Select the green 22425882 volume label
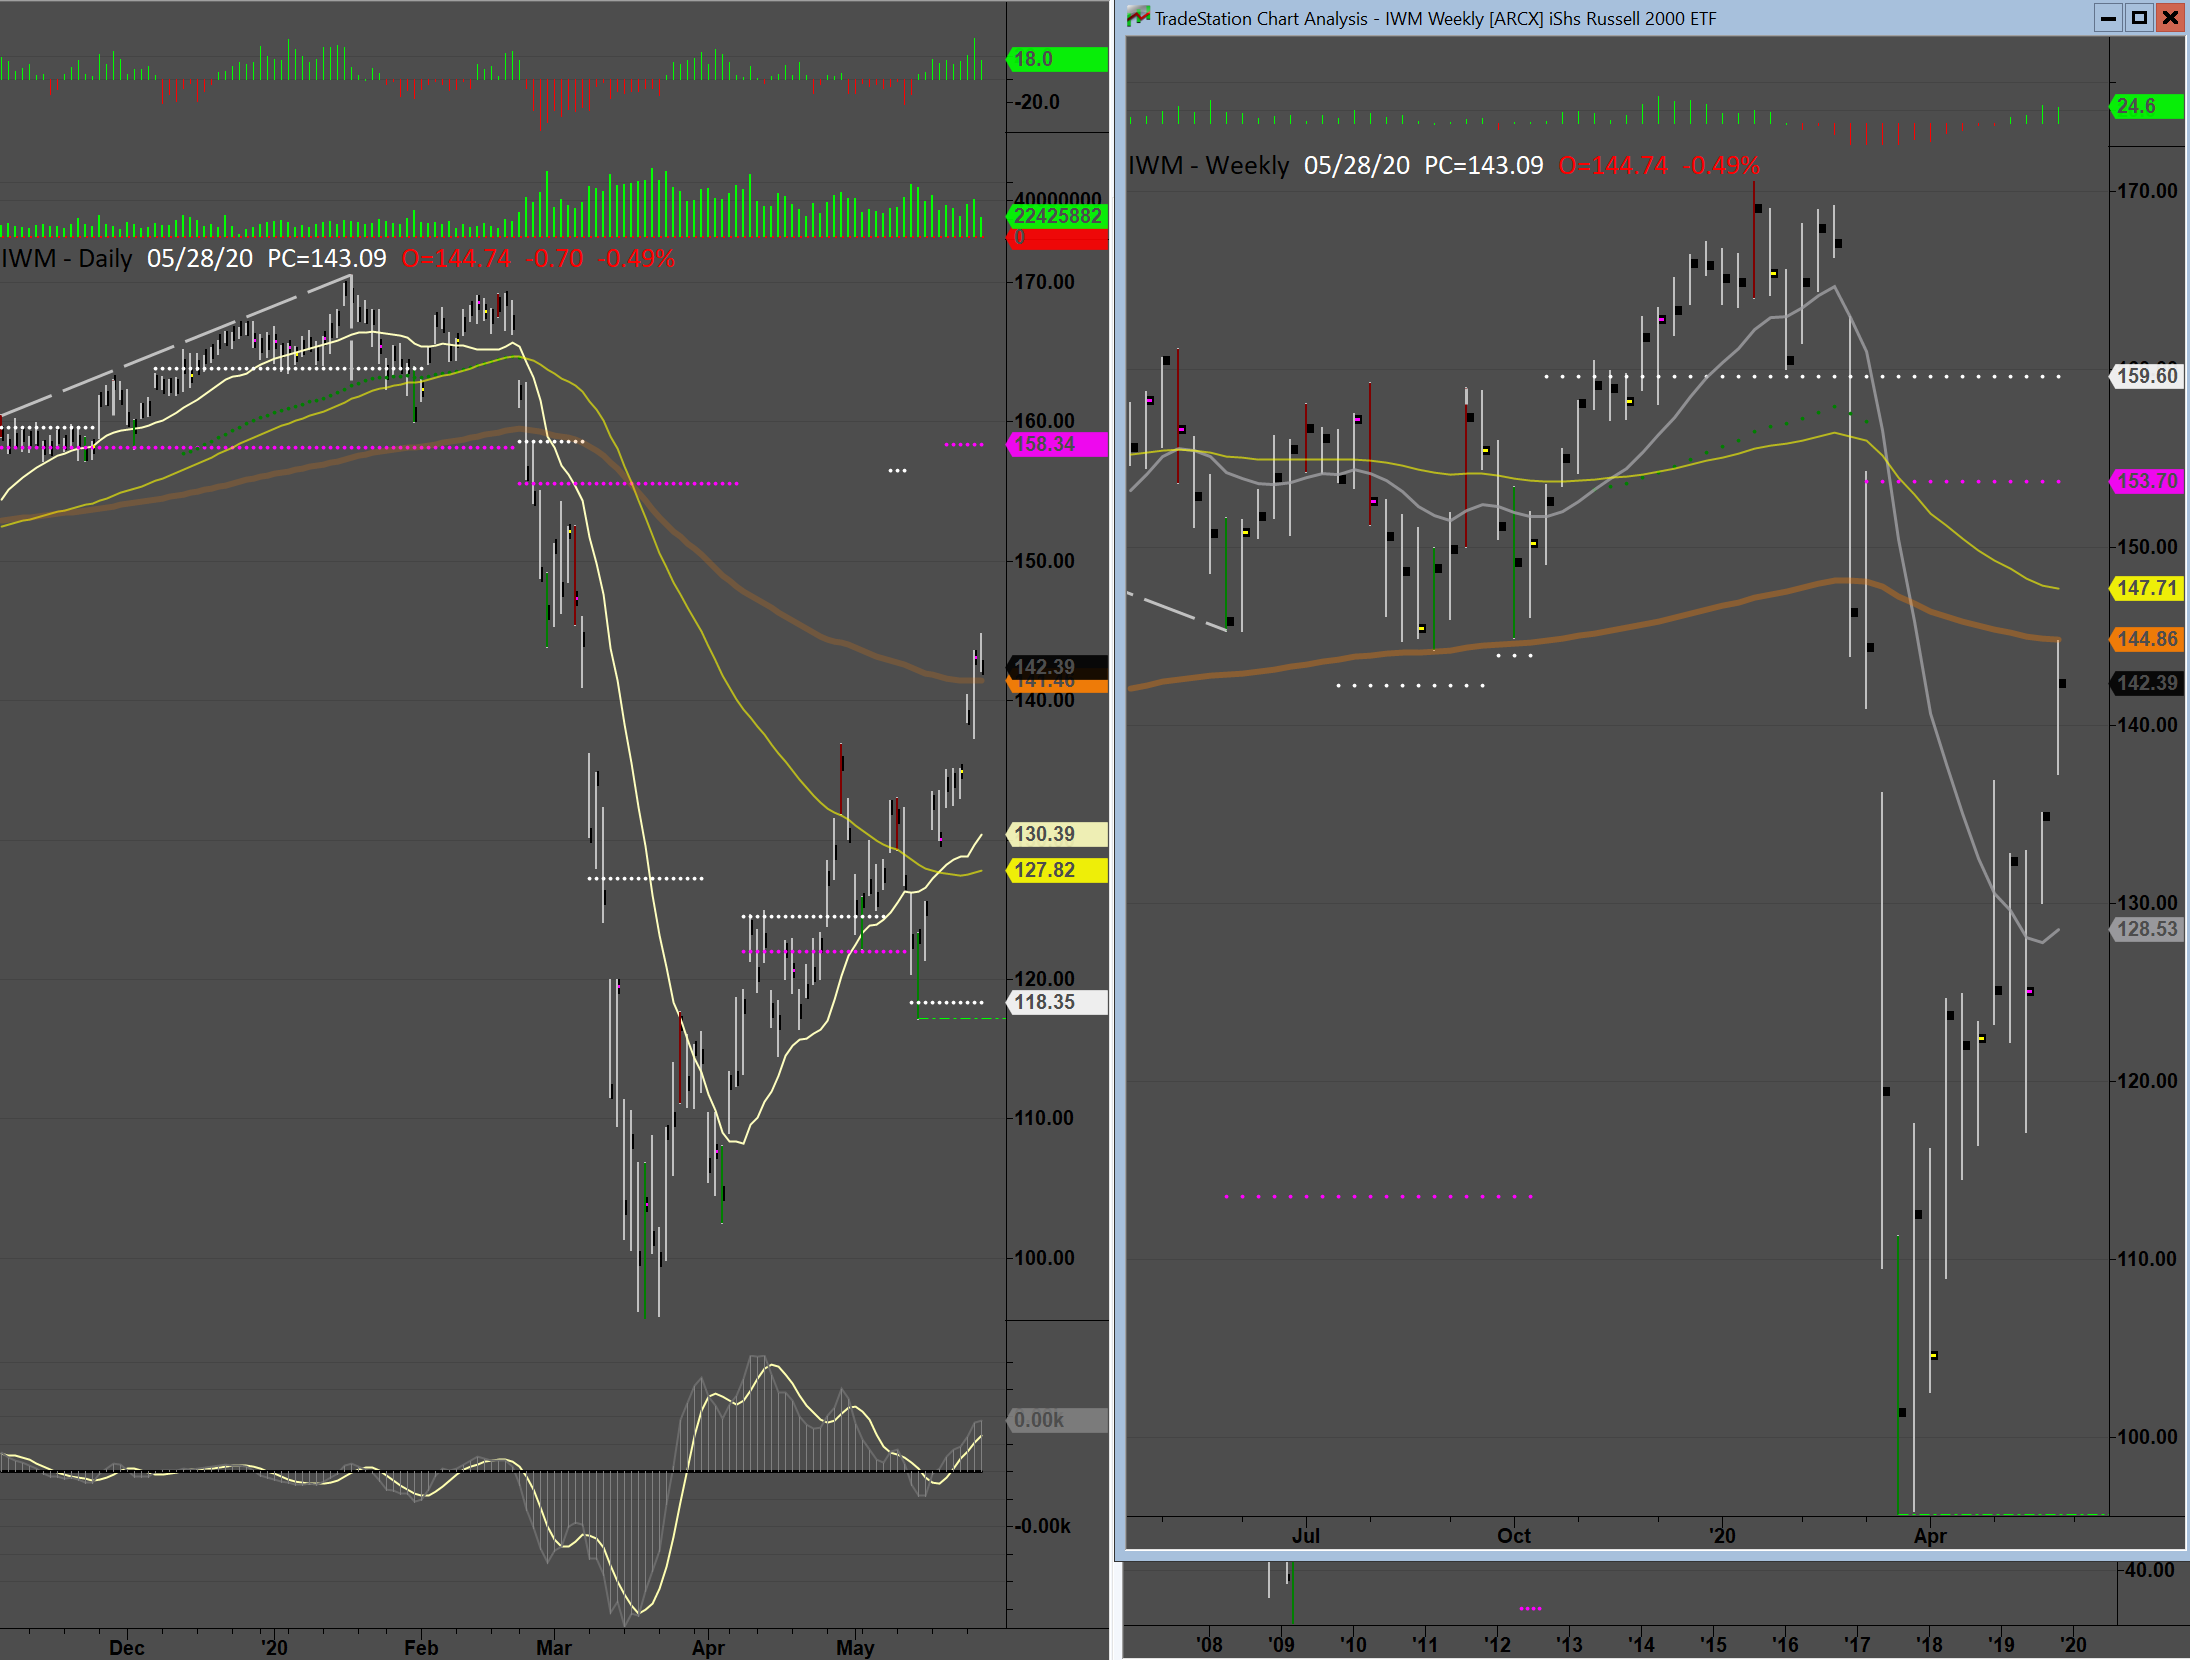 point(1058,216)
